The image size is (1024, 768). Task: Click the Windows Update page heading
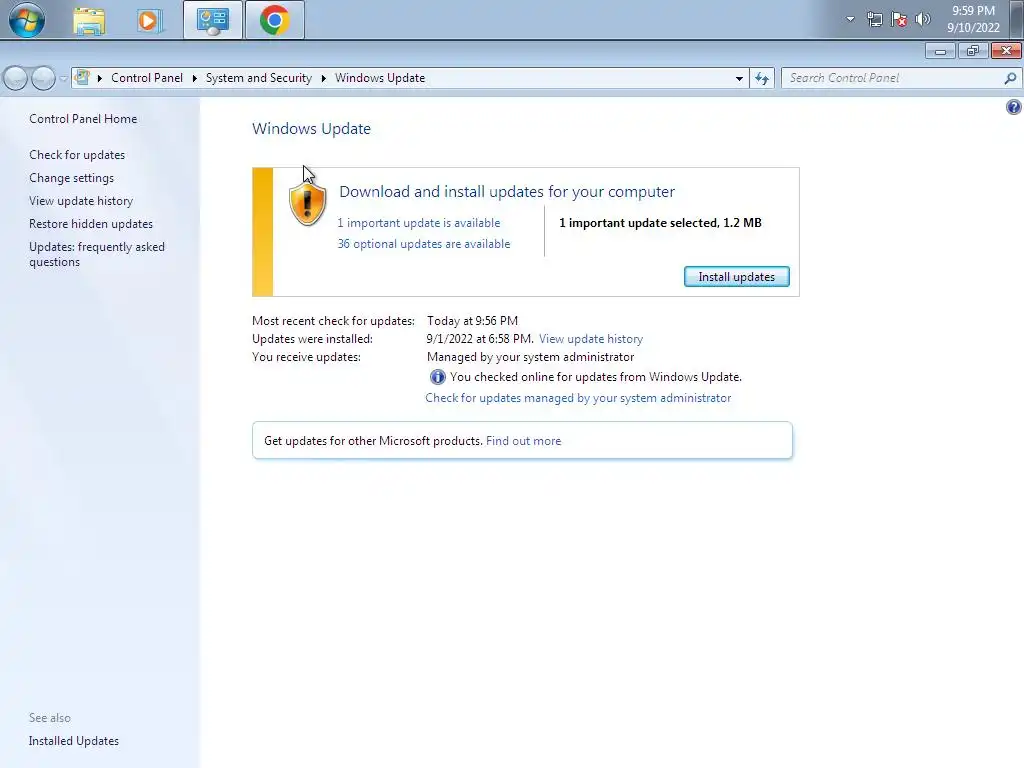click(312, 129)
